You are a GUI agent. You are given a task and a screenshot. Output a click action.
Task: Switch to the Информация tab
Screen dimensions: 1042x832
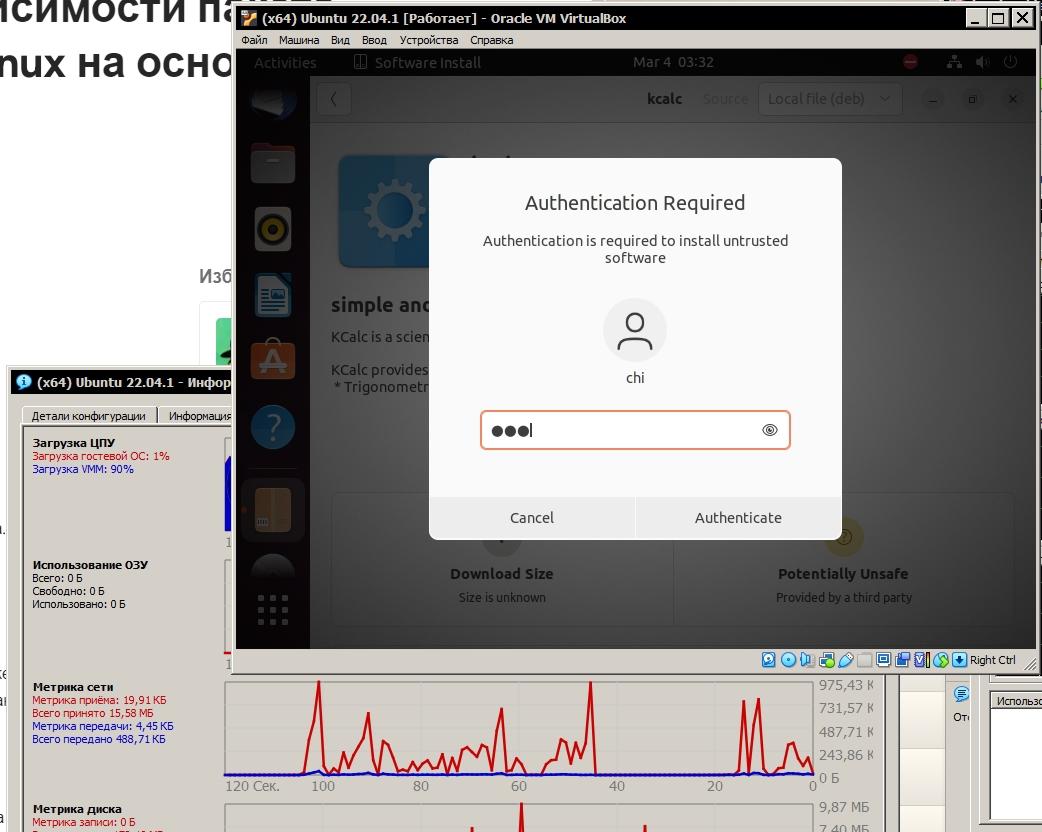pyautogui.click(x=197, y=415)
